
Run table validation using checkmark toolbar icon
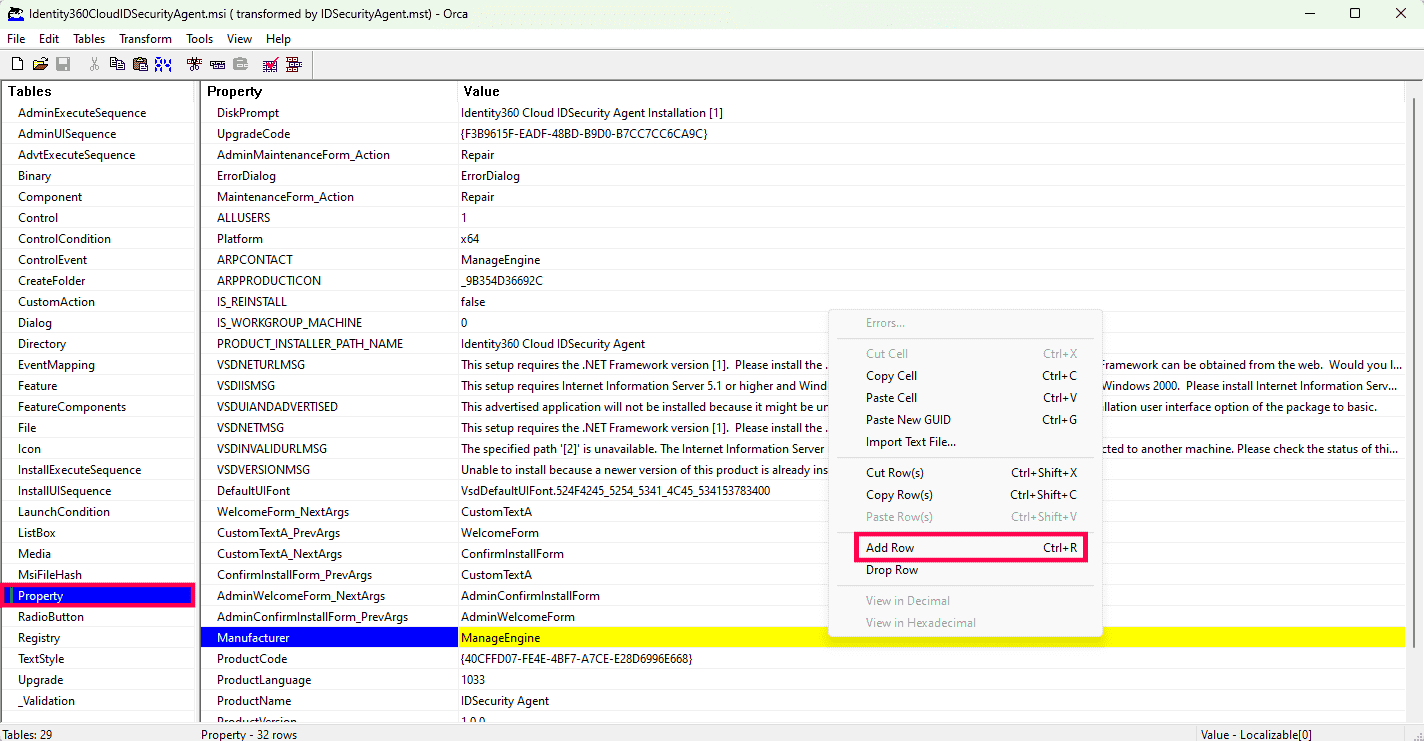click(x=269, y=63)
